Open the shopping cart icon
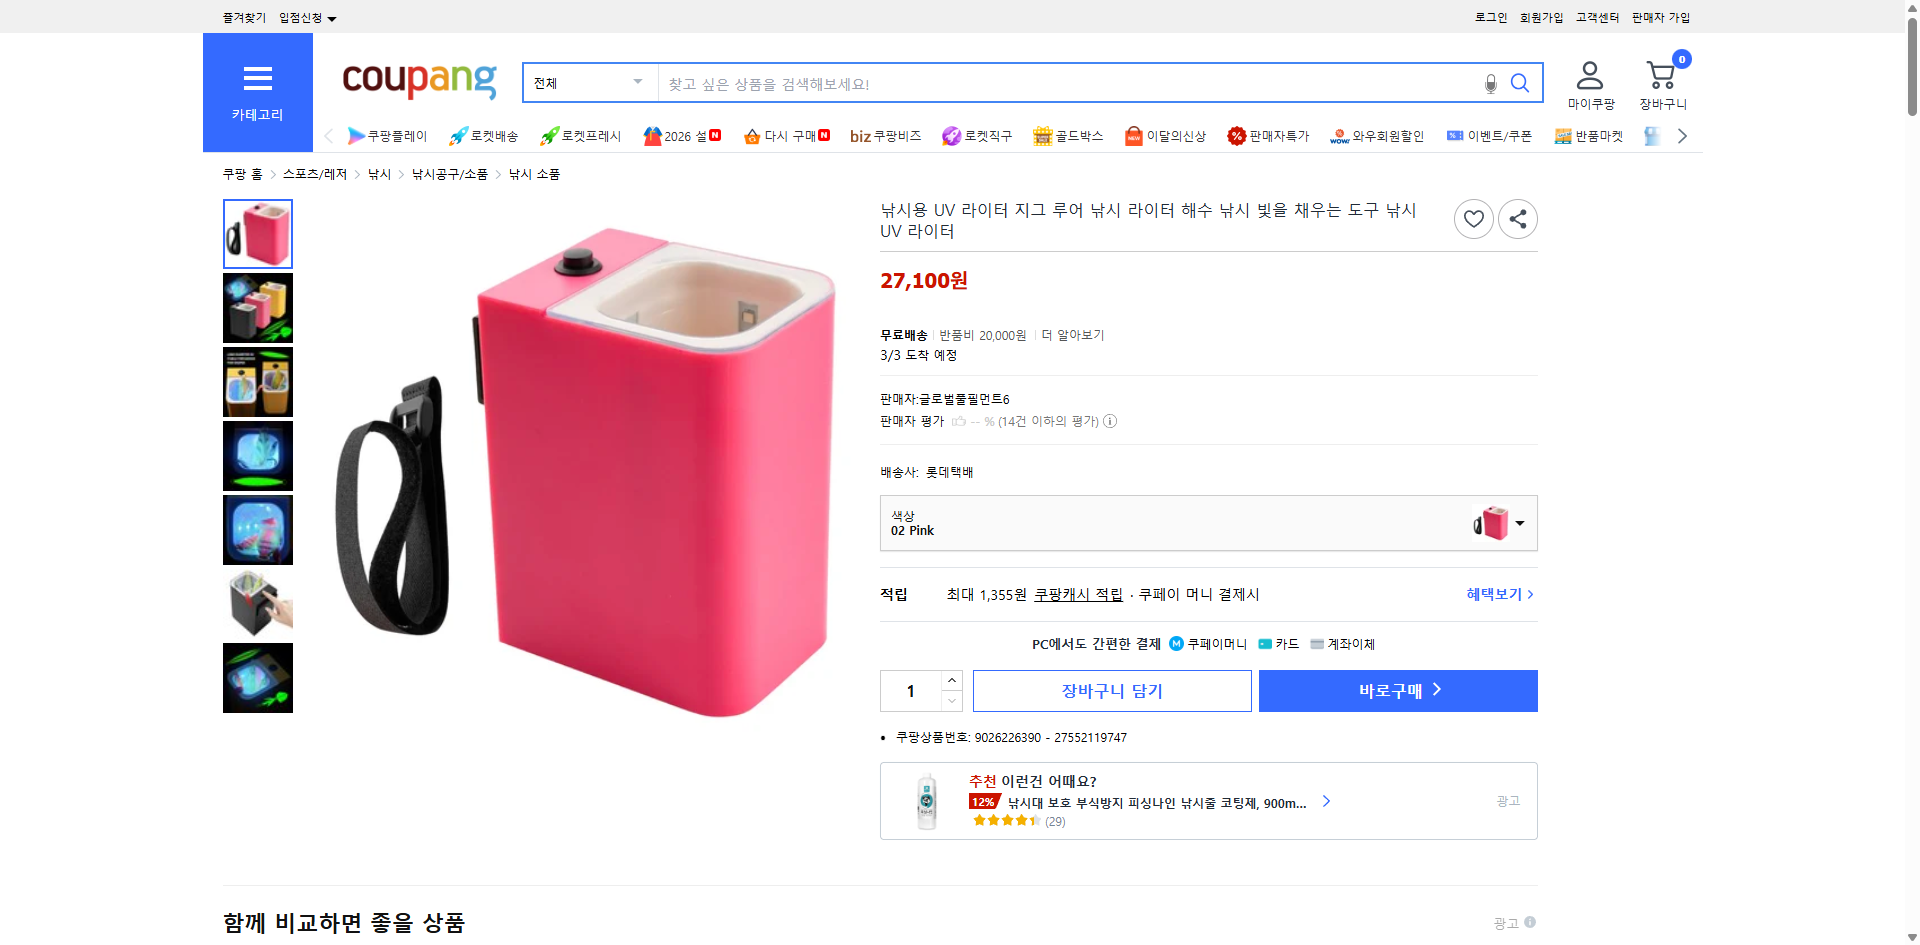The height and width of the screenshot is (945, 1920). [1661, 72]
